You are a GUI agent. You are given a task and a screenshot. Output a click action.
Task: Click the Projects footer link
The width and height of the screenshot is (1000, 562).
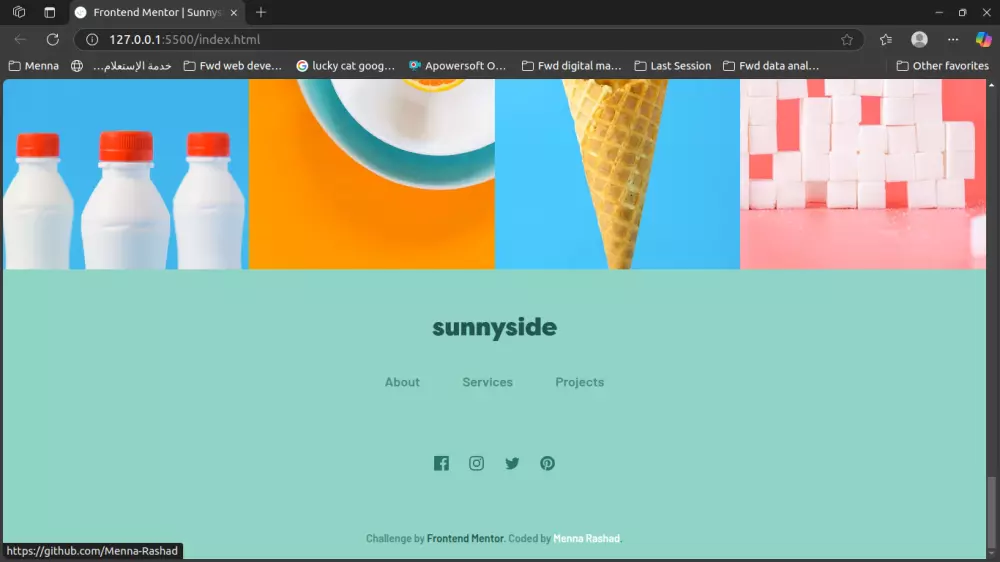[579, 382]
